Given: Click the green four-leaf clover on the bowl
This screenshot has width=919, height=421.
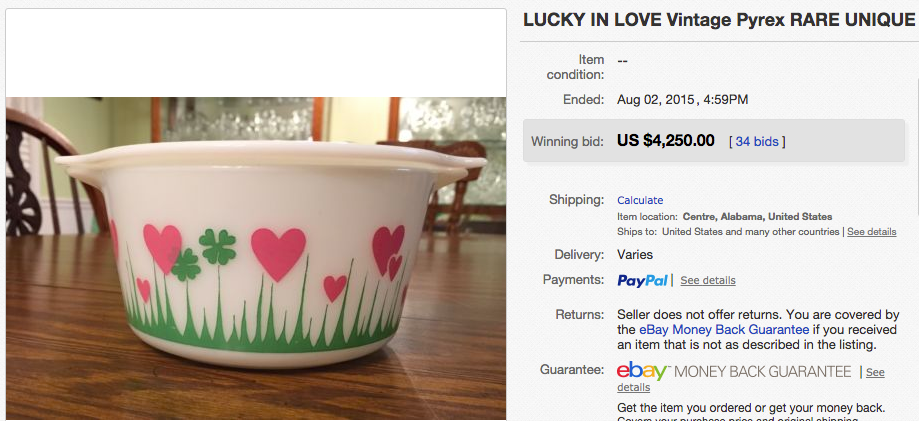Looking at the screenshot, I should (216, 245).
